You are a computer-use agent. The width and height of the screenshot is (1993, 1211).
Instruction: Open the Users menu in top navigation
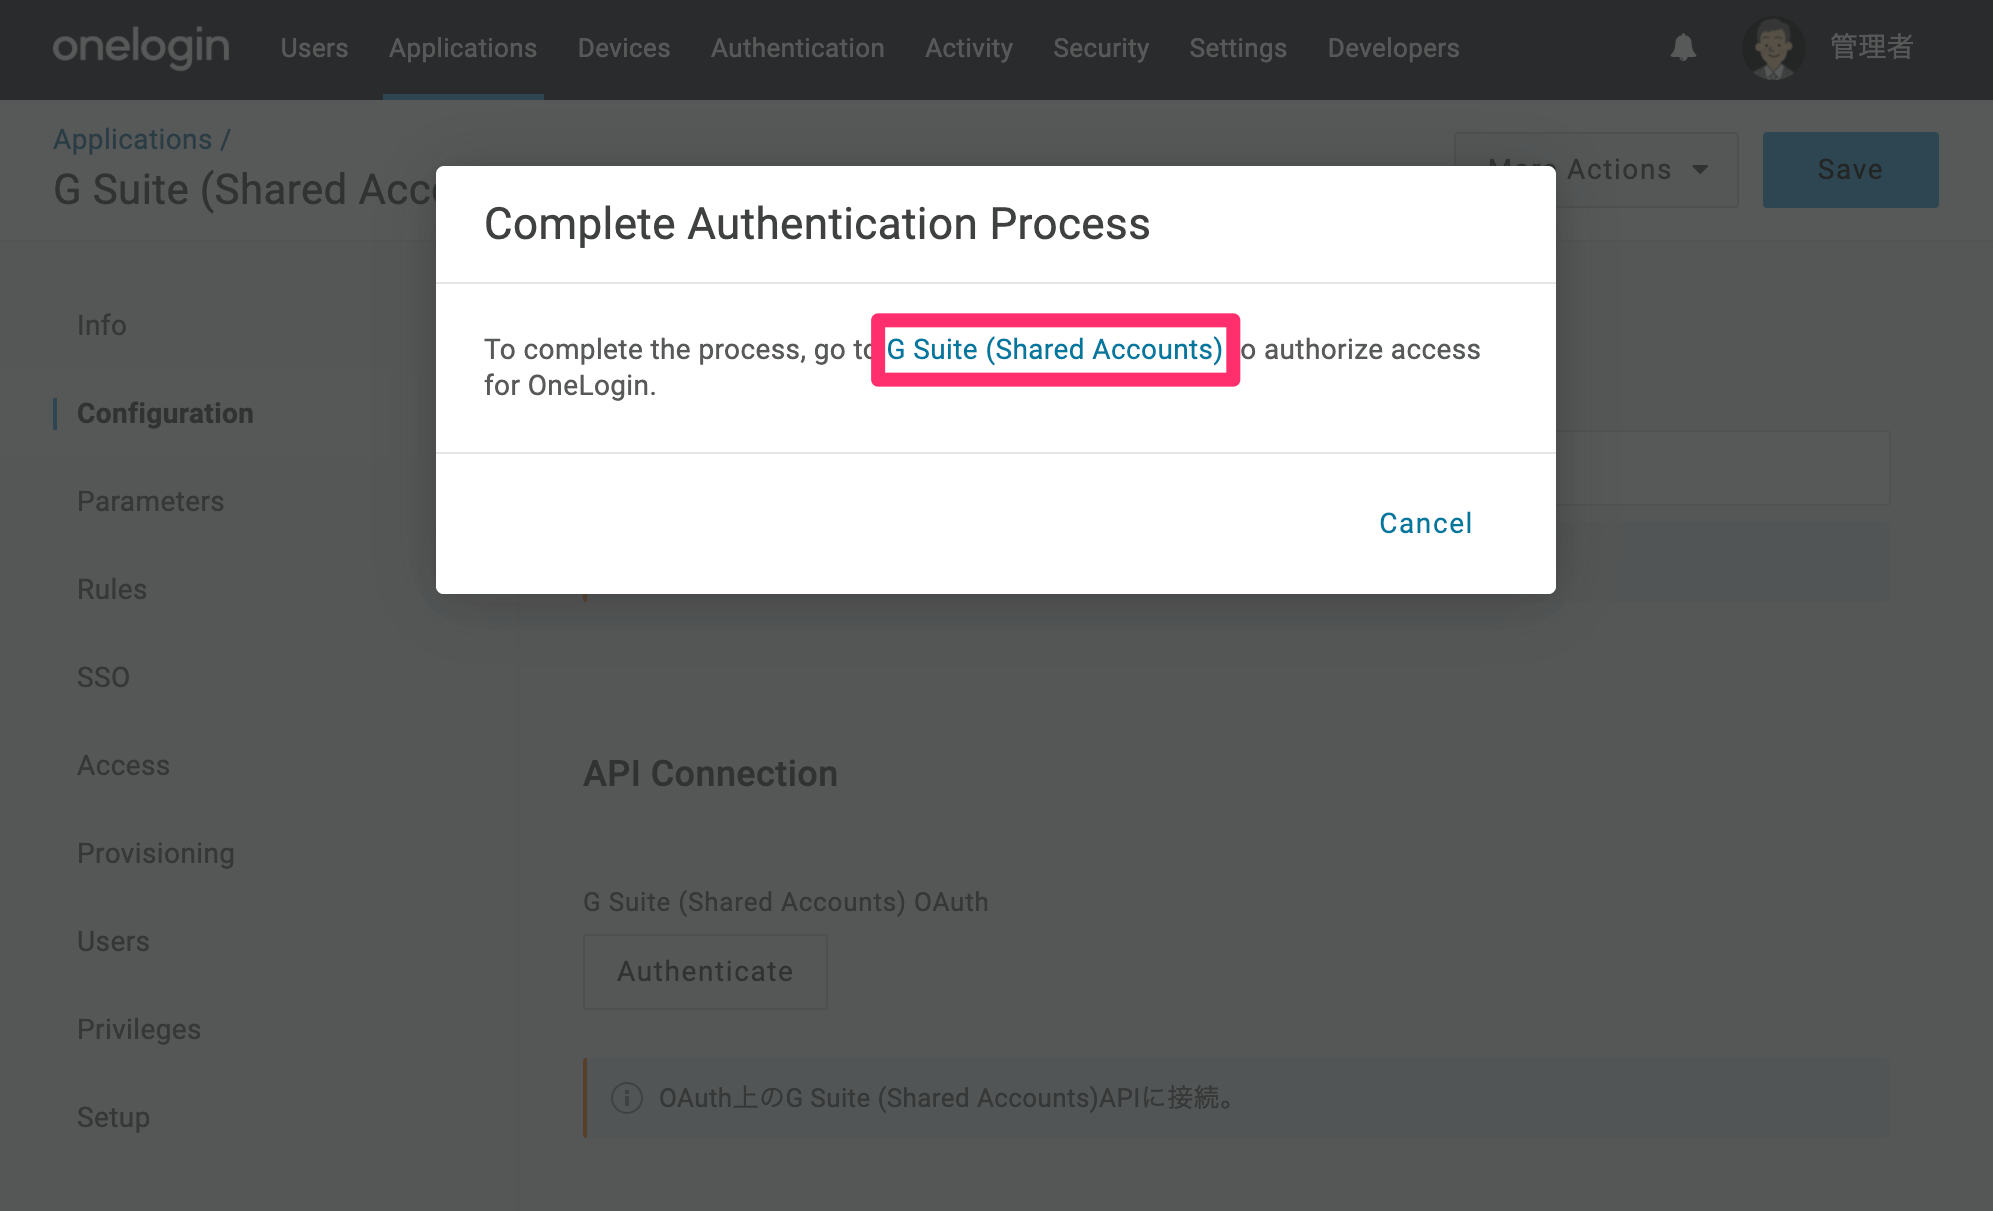tap(314, 48)
